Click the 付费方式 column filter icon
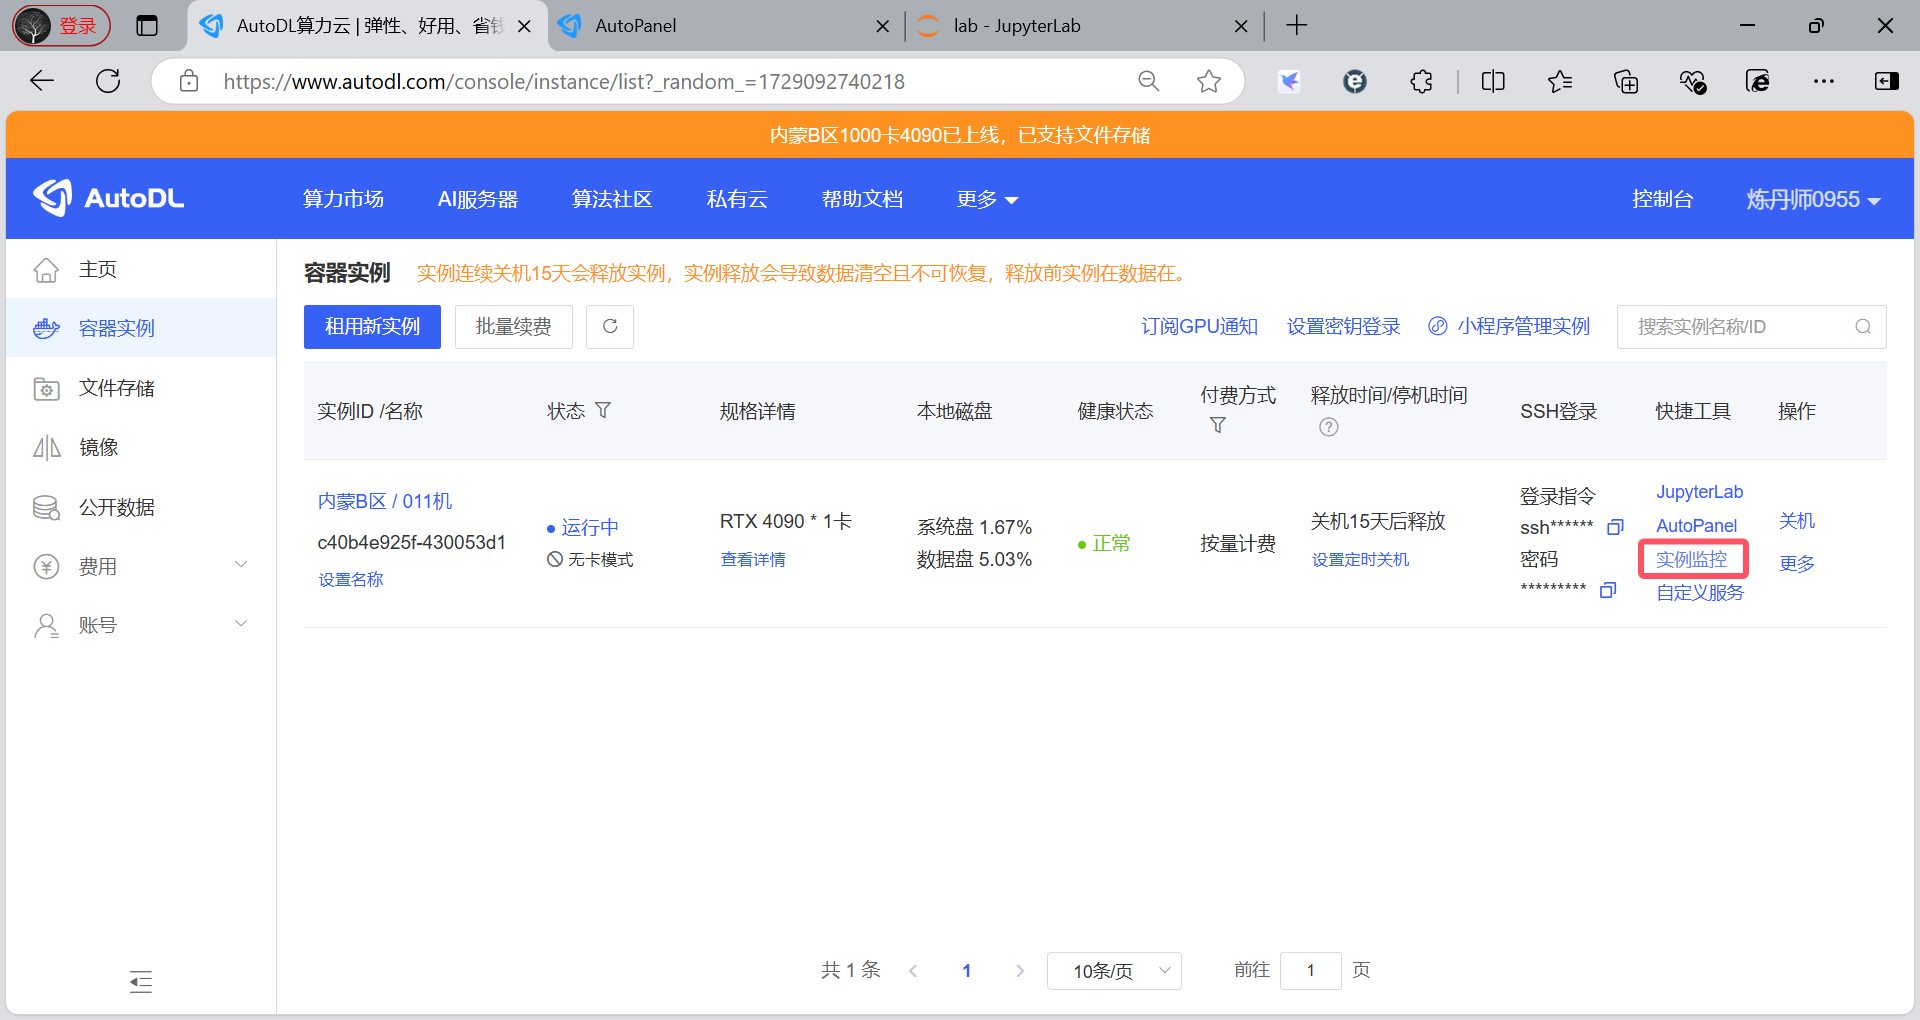1920x1020 pixels. [x=1217, y=425]
